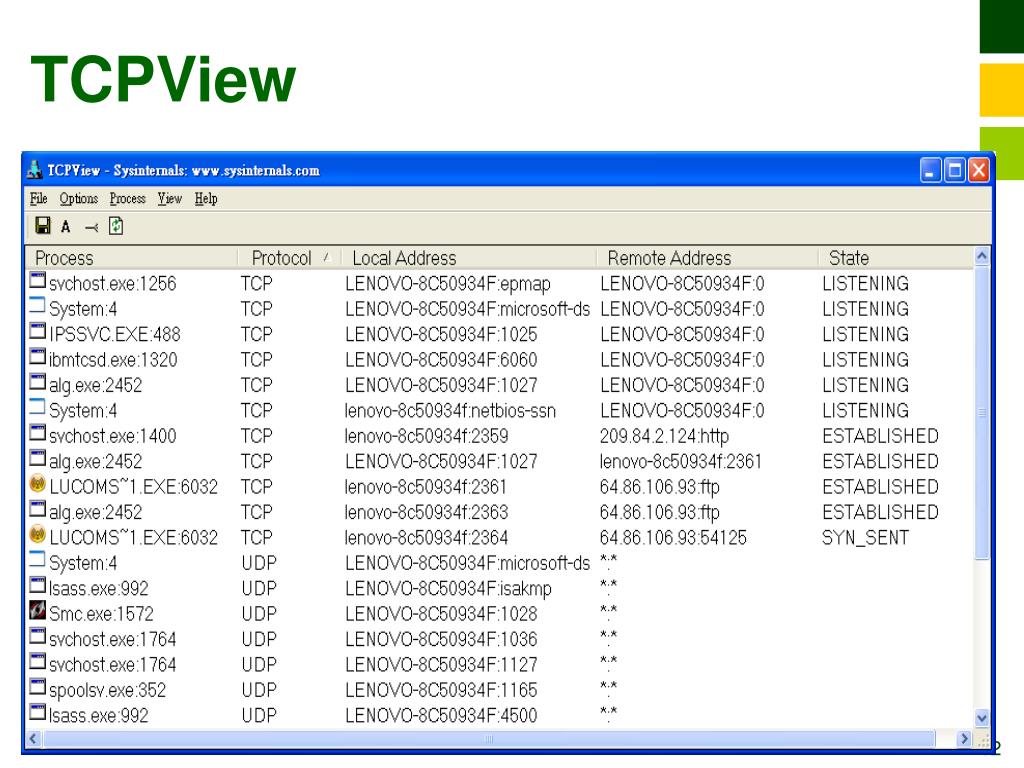Image resolution: width=1024 pixels, height=768 pixels.
Task: Click the Save toolbar icon
Action: (x=42, y=225)
